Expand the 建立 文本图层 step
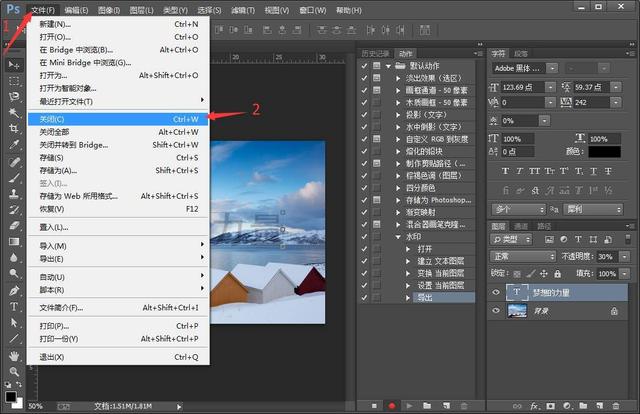 point(408,261)
